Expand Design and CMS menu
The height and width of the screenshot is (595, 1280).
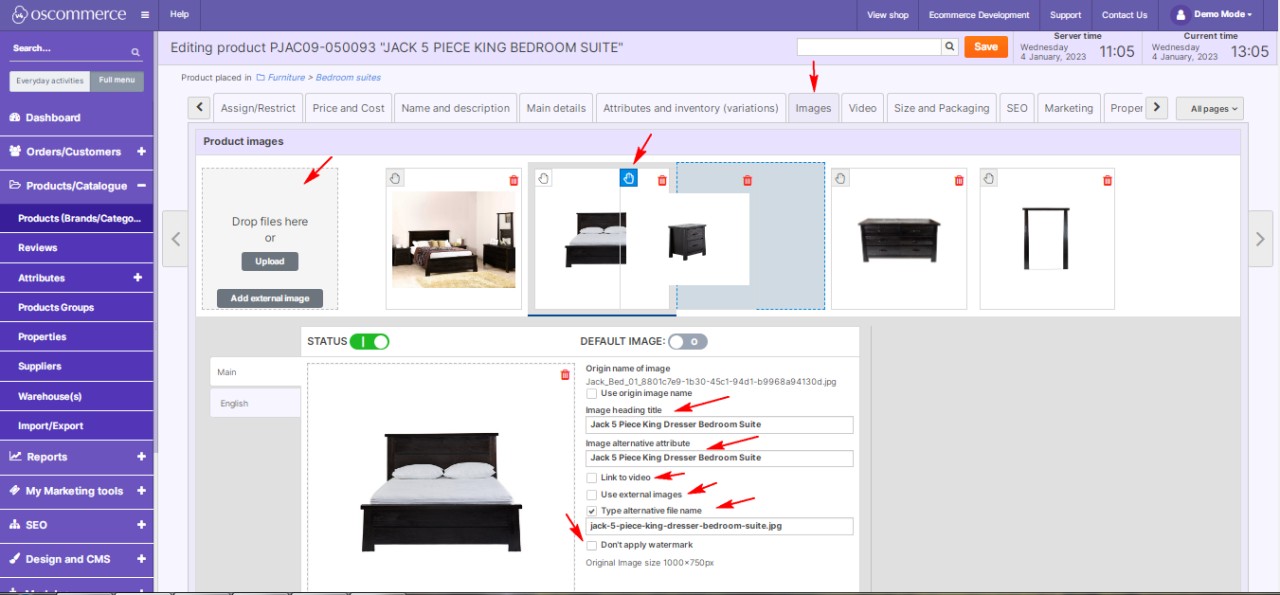coord(141,559)
